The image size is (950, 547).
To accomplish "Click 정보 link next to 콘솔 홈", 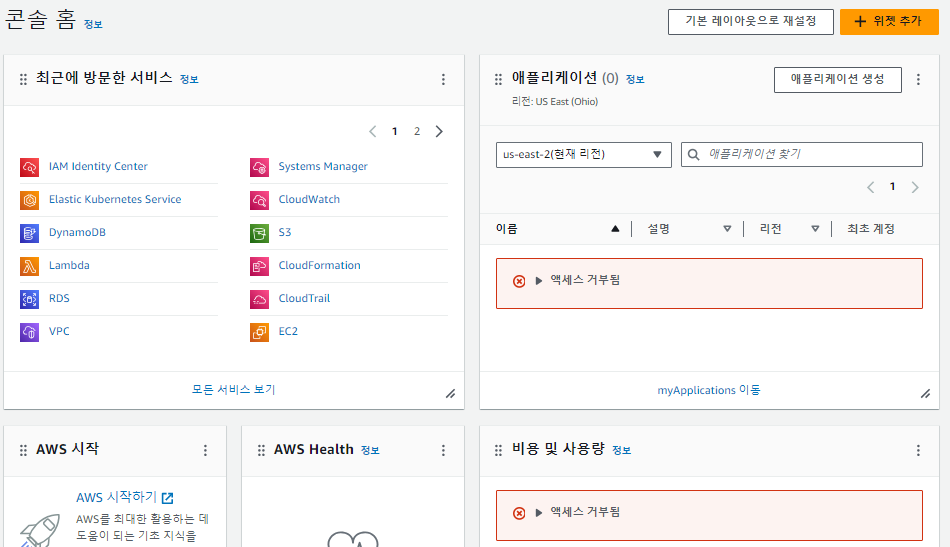I will click(93, 25).
